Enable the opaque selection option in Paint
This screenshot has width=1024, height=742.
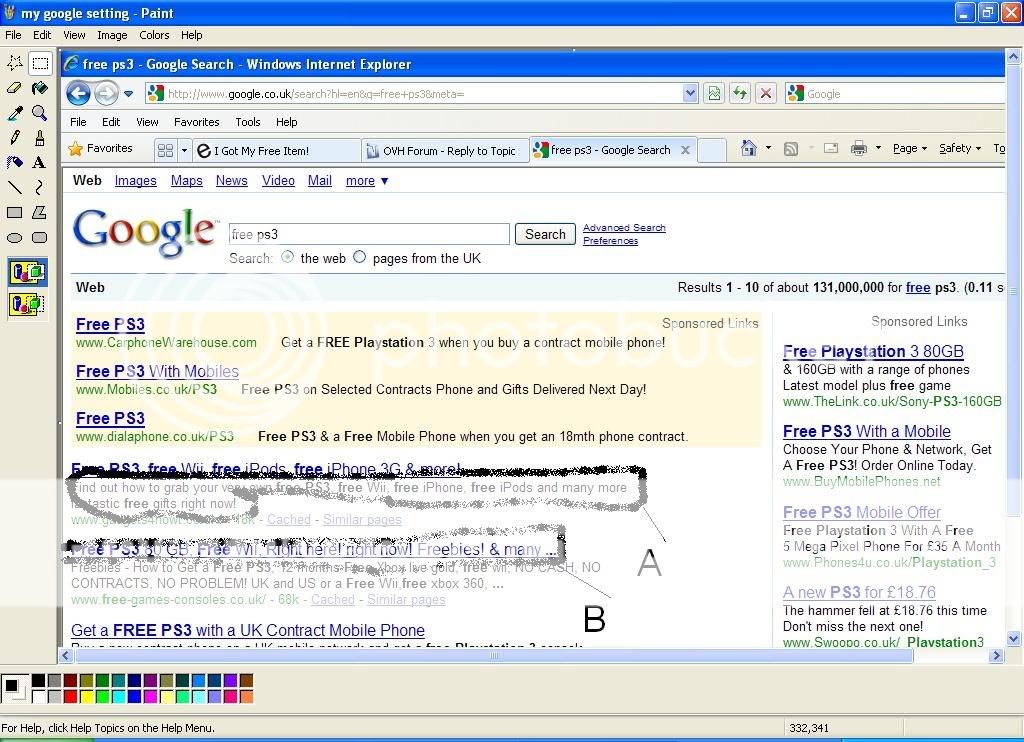[x=27, y=272]
